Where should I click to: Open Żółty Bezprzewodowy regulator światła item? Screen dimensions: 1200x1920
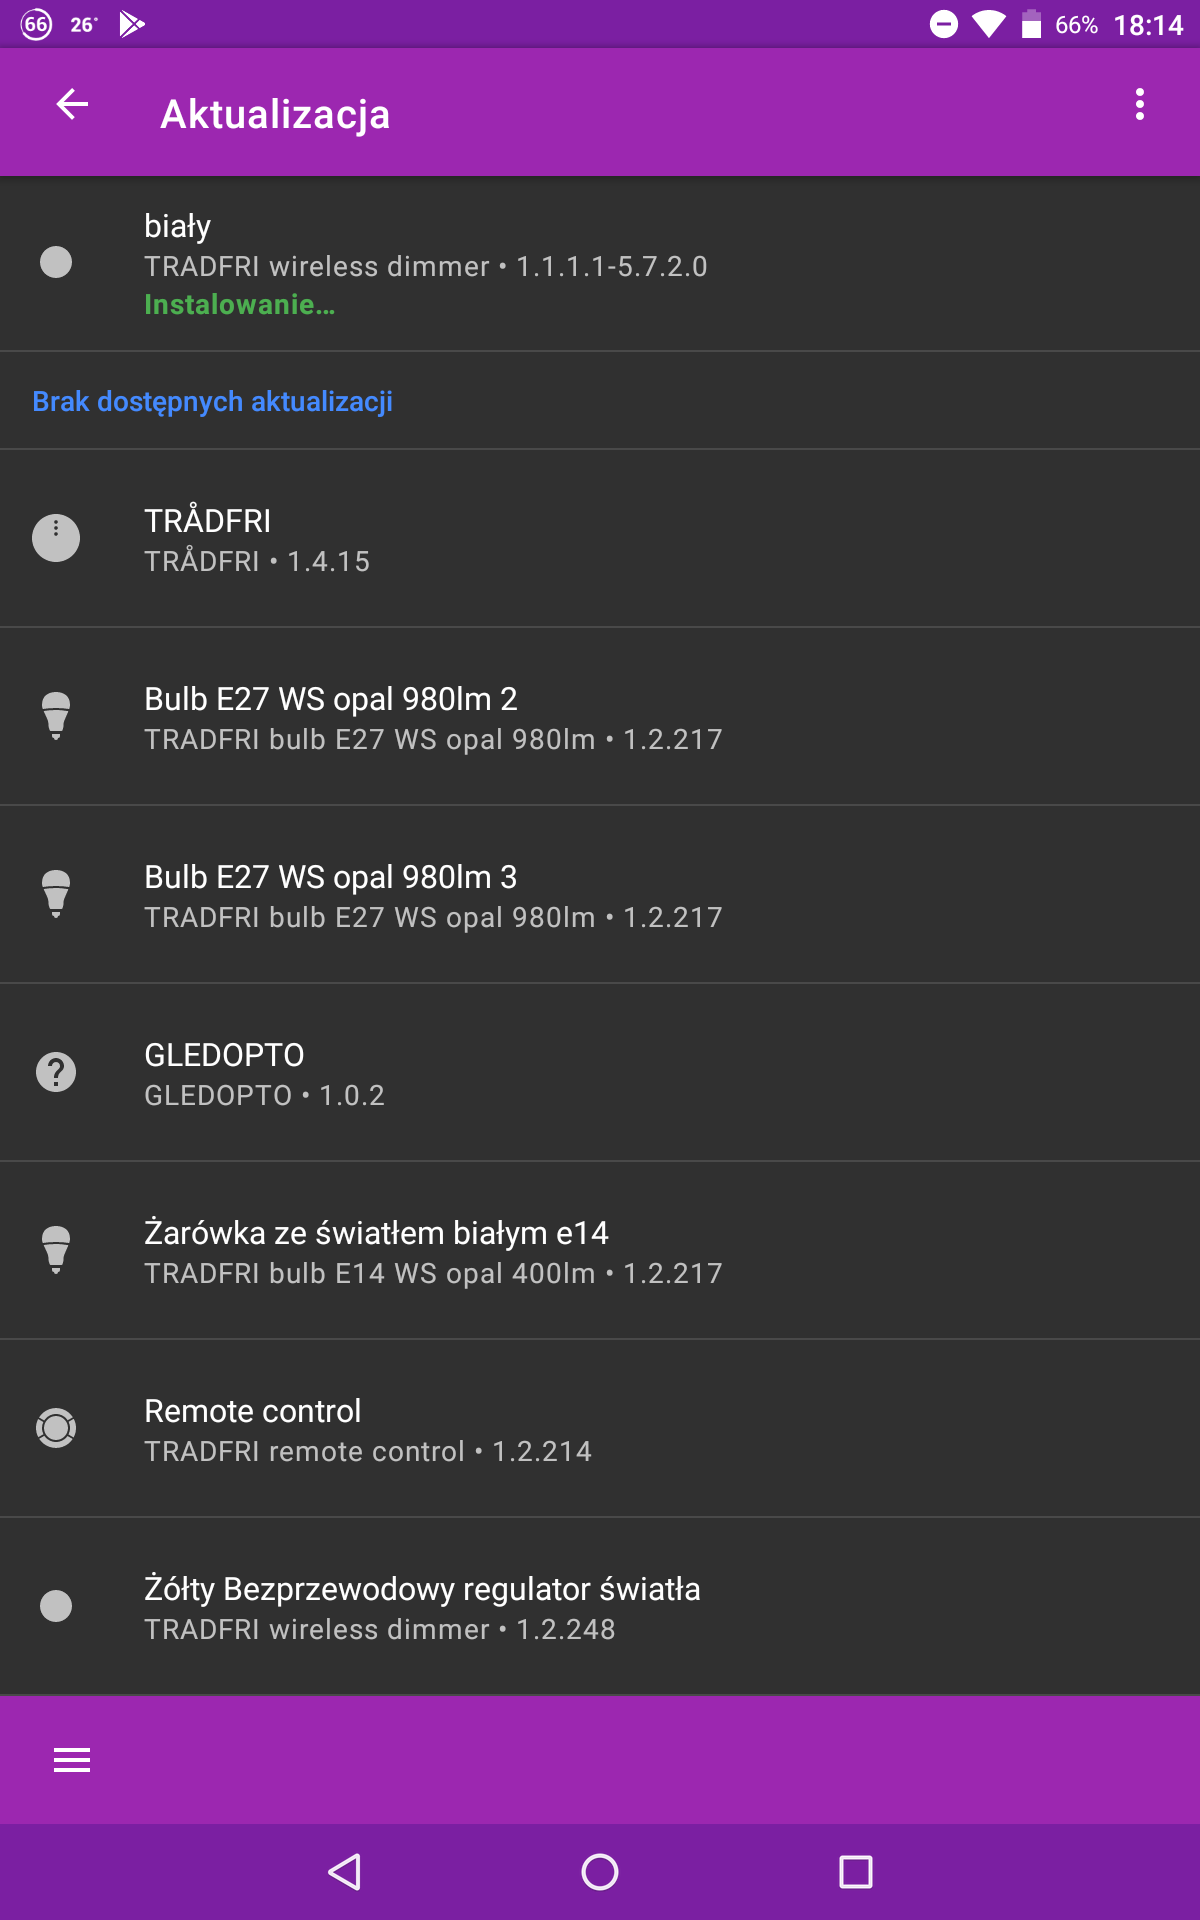coord(600,1607)
